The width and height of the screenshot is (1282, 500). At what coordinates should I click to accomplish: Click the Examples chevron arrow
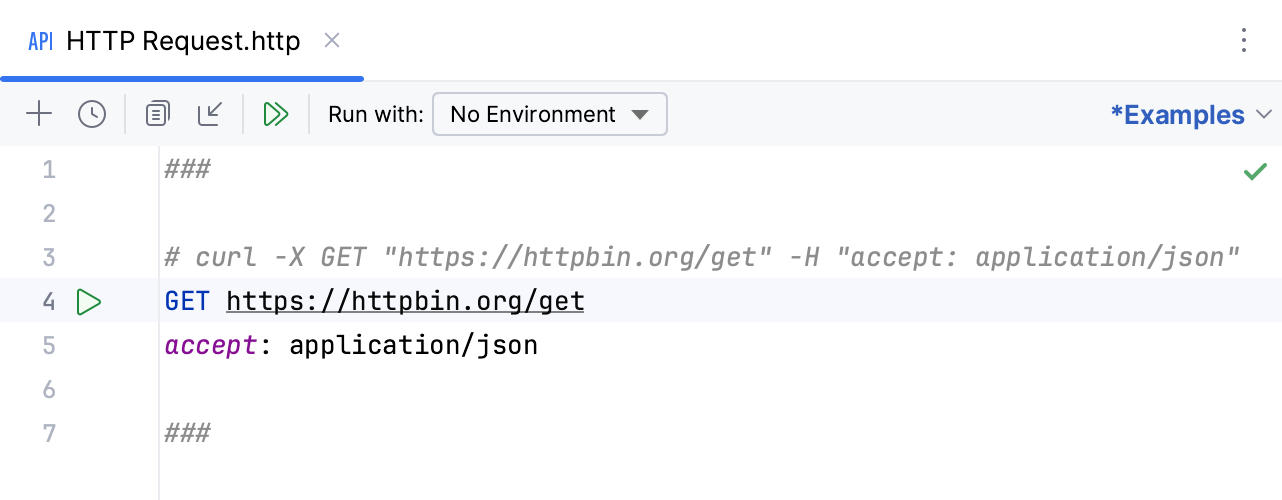tap(1263, 114)
